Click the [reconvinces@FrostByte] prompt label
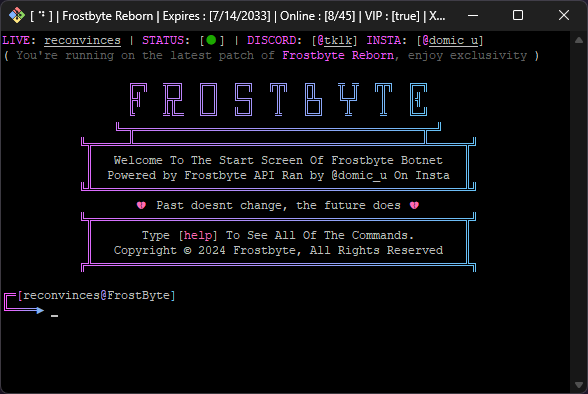This screenshot has width=588, height=394. tap(96, 295)
